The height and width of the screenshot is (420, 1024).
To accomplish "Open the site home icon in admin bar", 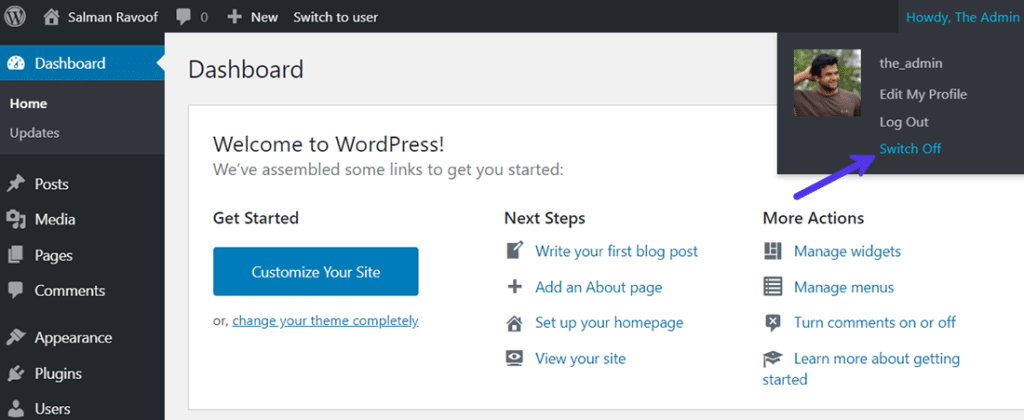I will click(x=52, y=17).
